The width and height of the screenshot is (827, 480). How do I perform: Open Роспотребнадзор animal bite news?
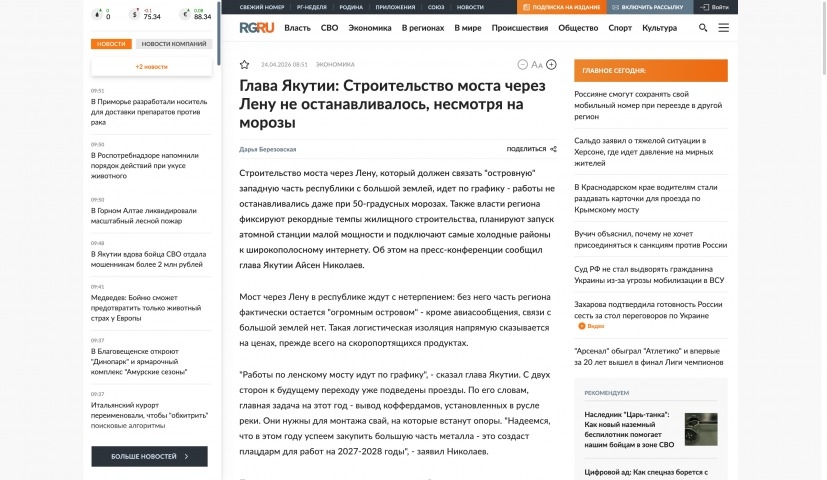pos(145,166)
